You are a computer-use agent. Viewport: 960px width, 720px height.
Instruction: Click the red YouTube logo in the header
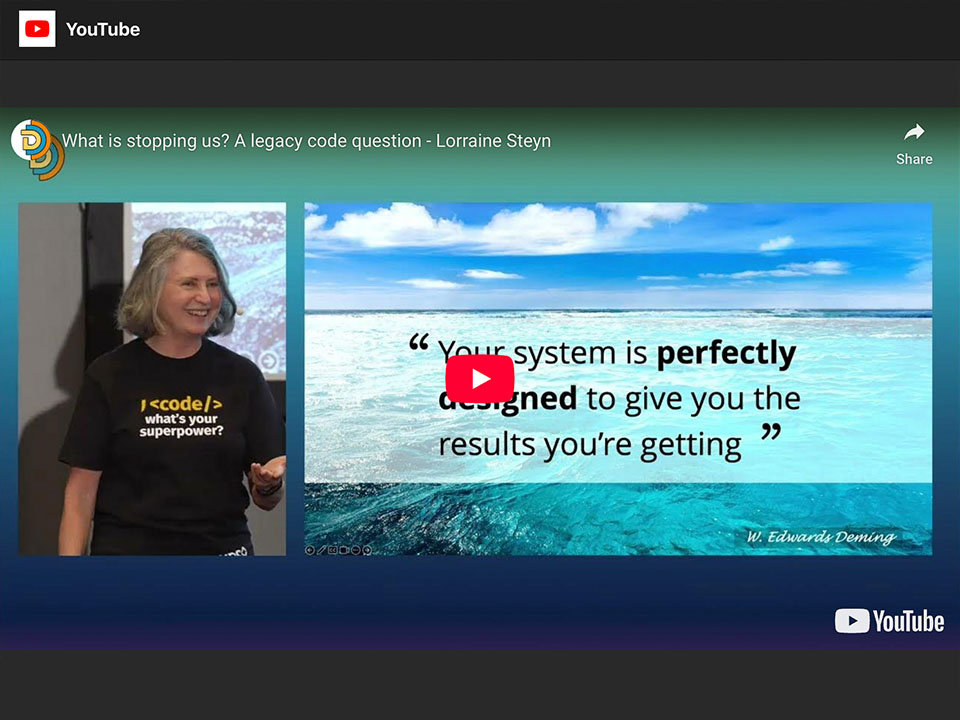(x=37, y=29)
